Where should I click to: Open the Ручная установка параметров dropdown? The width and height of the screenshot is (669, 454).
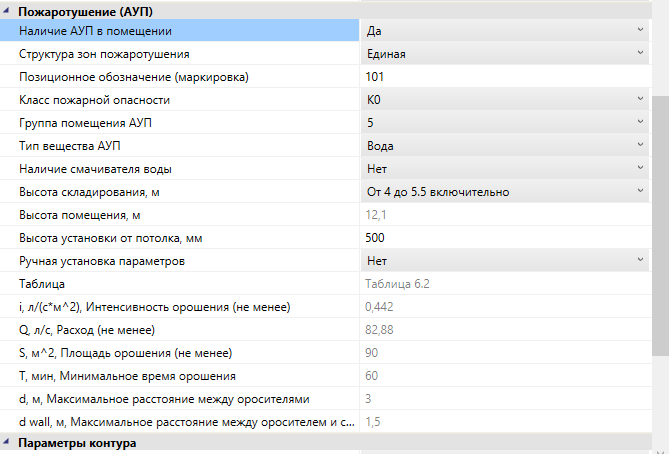(x=505, y=261)
